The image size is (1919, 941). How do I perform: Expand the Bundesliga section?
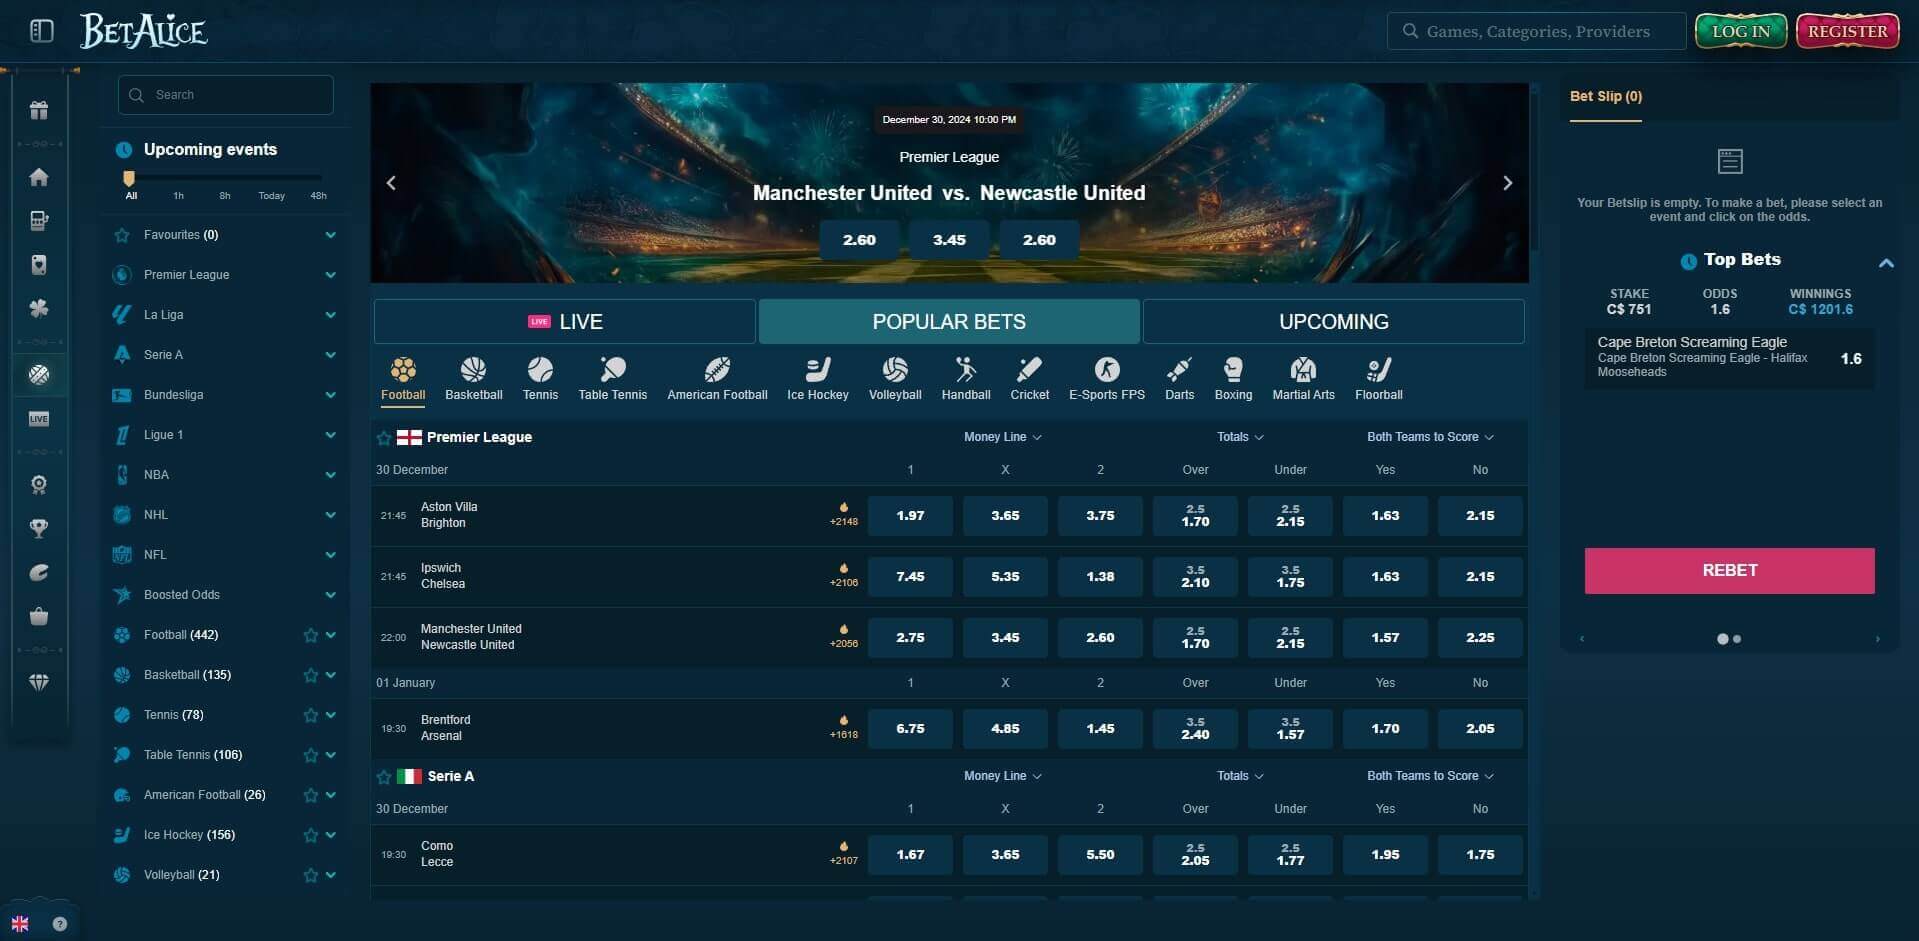(x=330, y=395)
